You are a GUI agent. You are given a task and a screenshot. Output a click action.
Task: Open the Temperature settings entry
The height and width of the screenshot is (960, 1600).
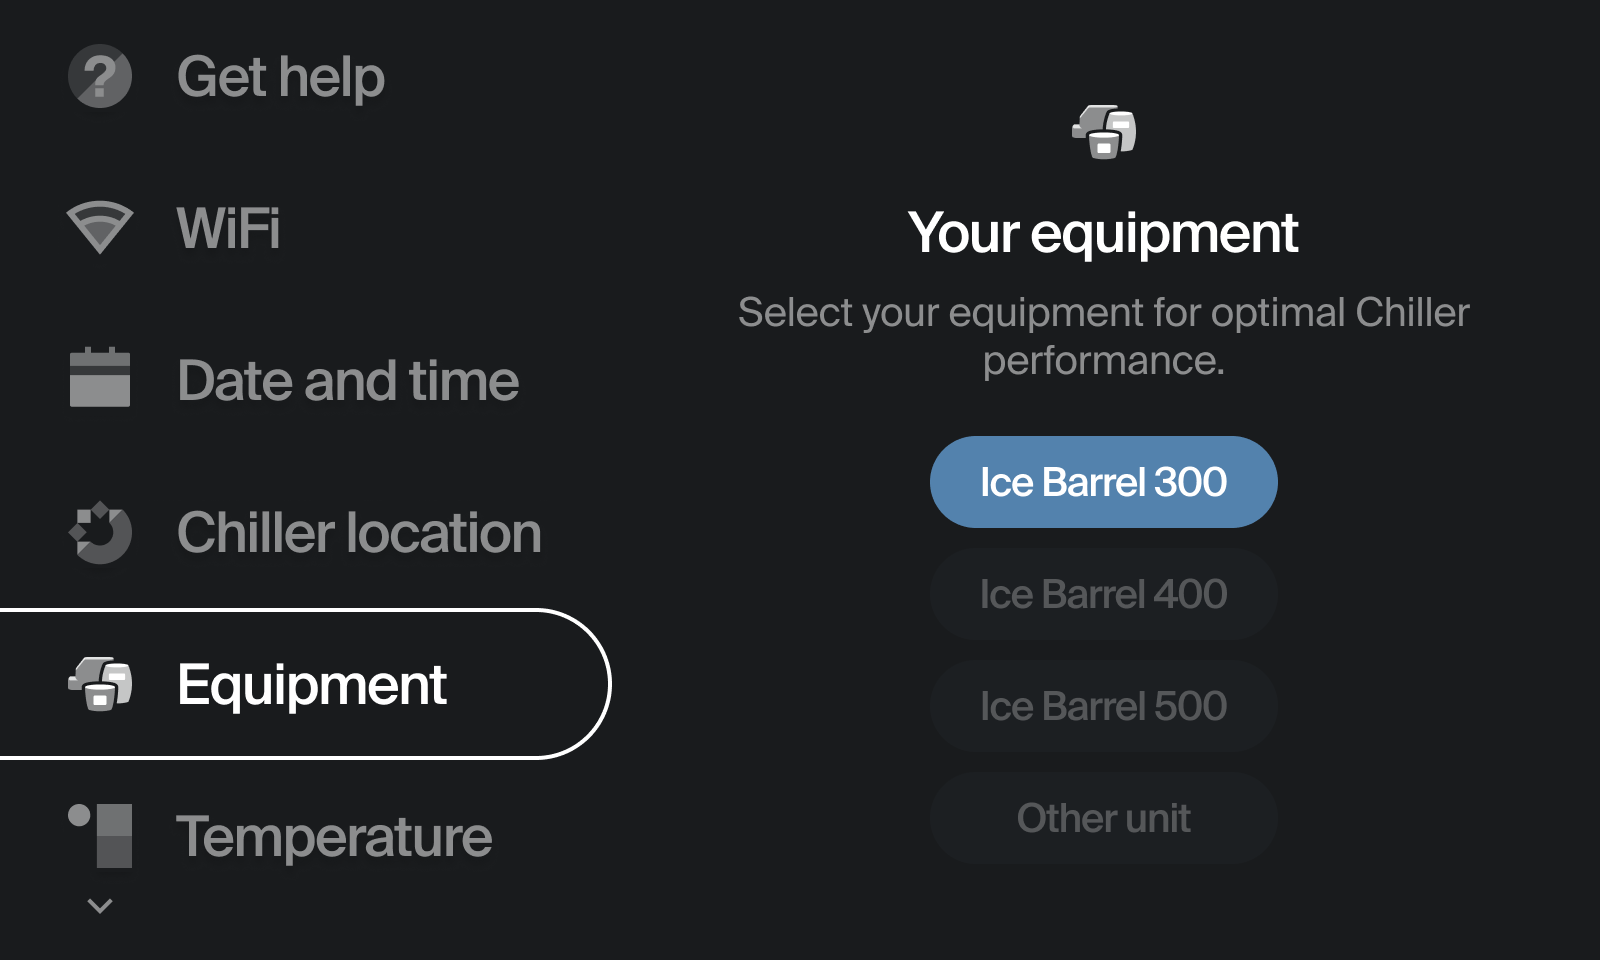tap(334, 836)
